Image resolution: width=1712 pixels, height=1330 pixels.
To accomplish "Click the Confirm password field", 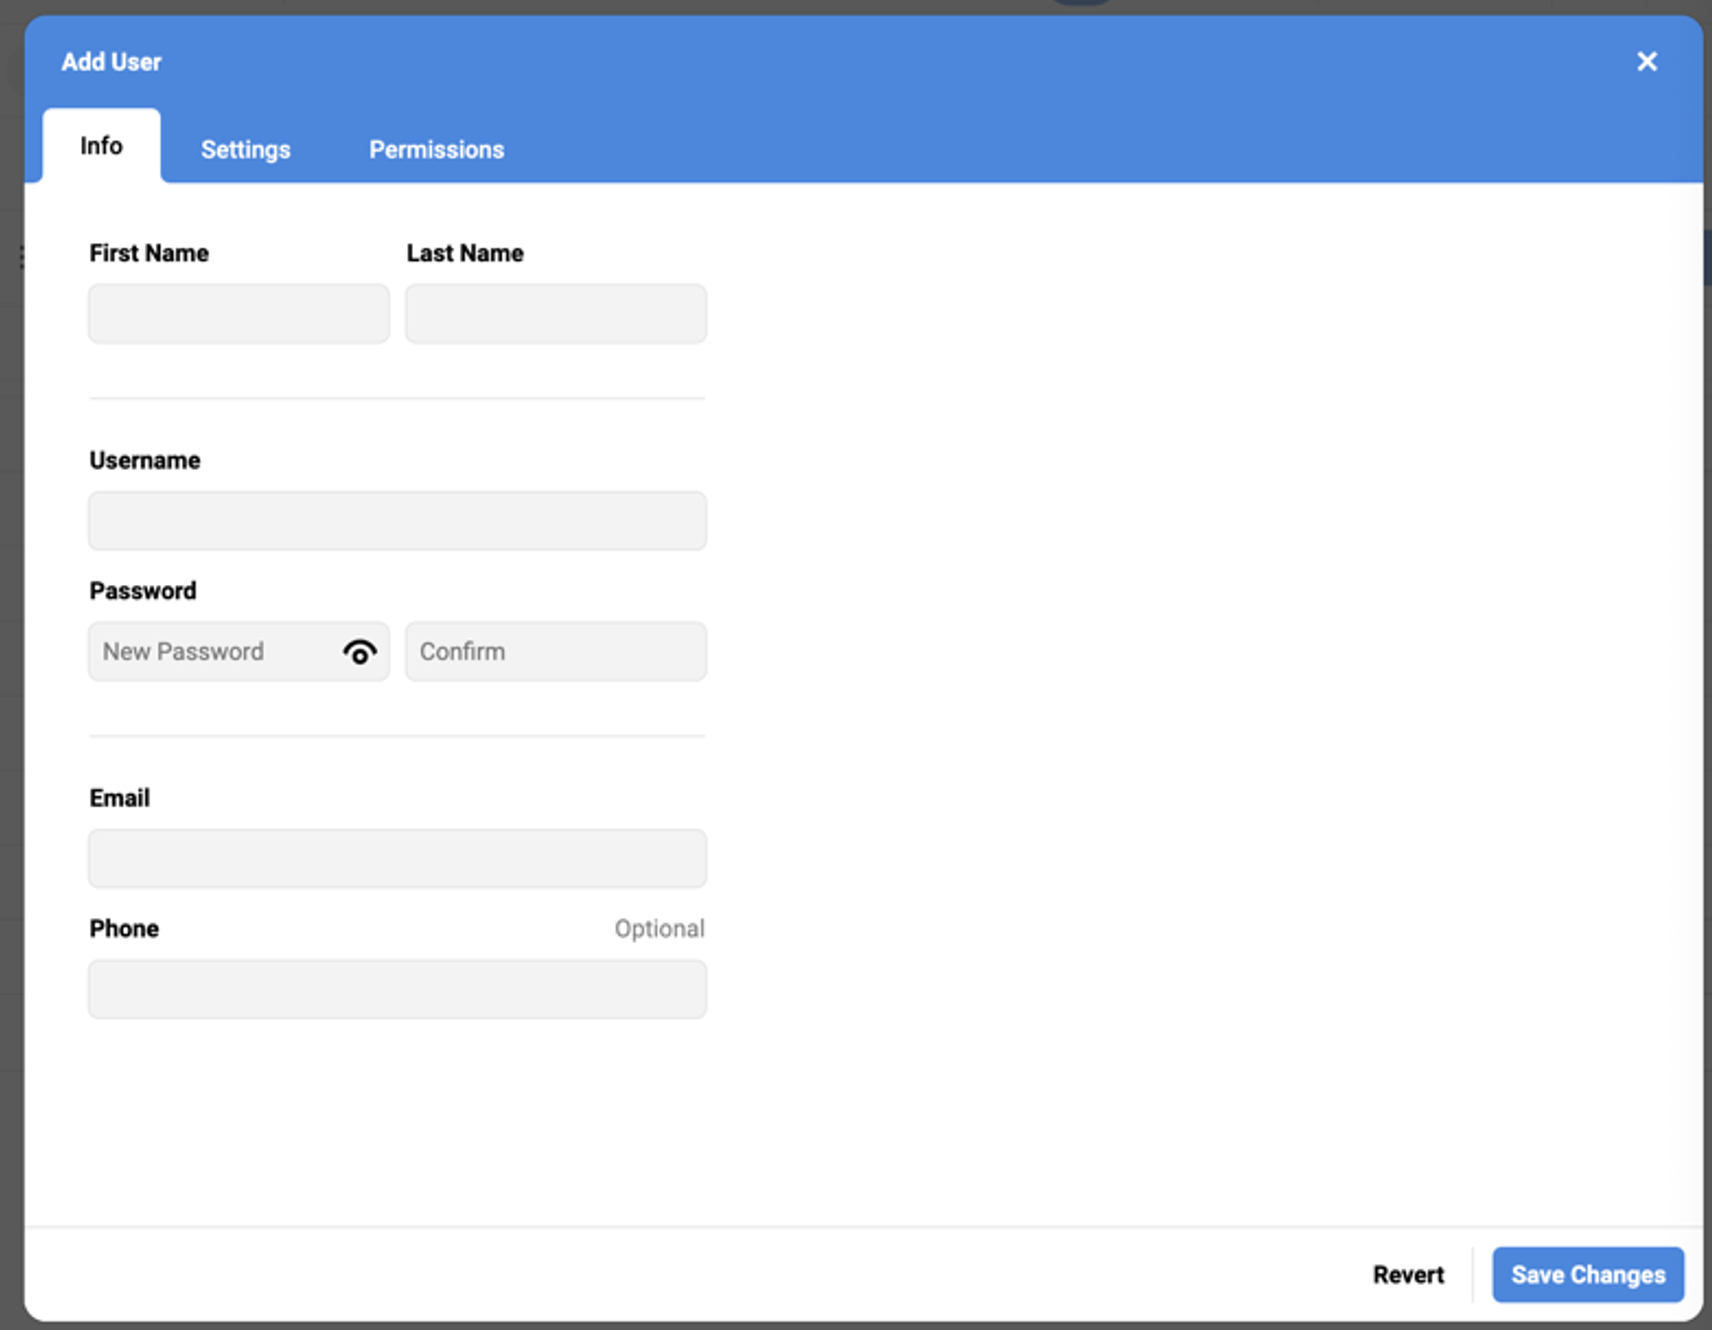I will [556, 652].
